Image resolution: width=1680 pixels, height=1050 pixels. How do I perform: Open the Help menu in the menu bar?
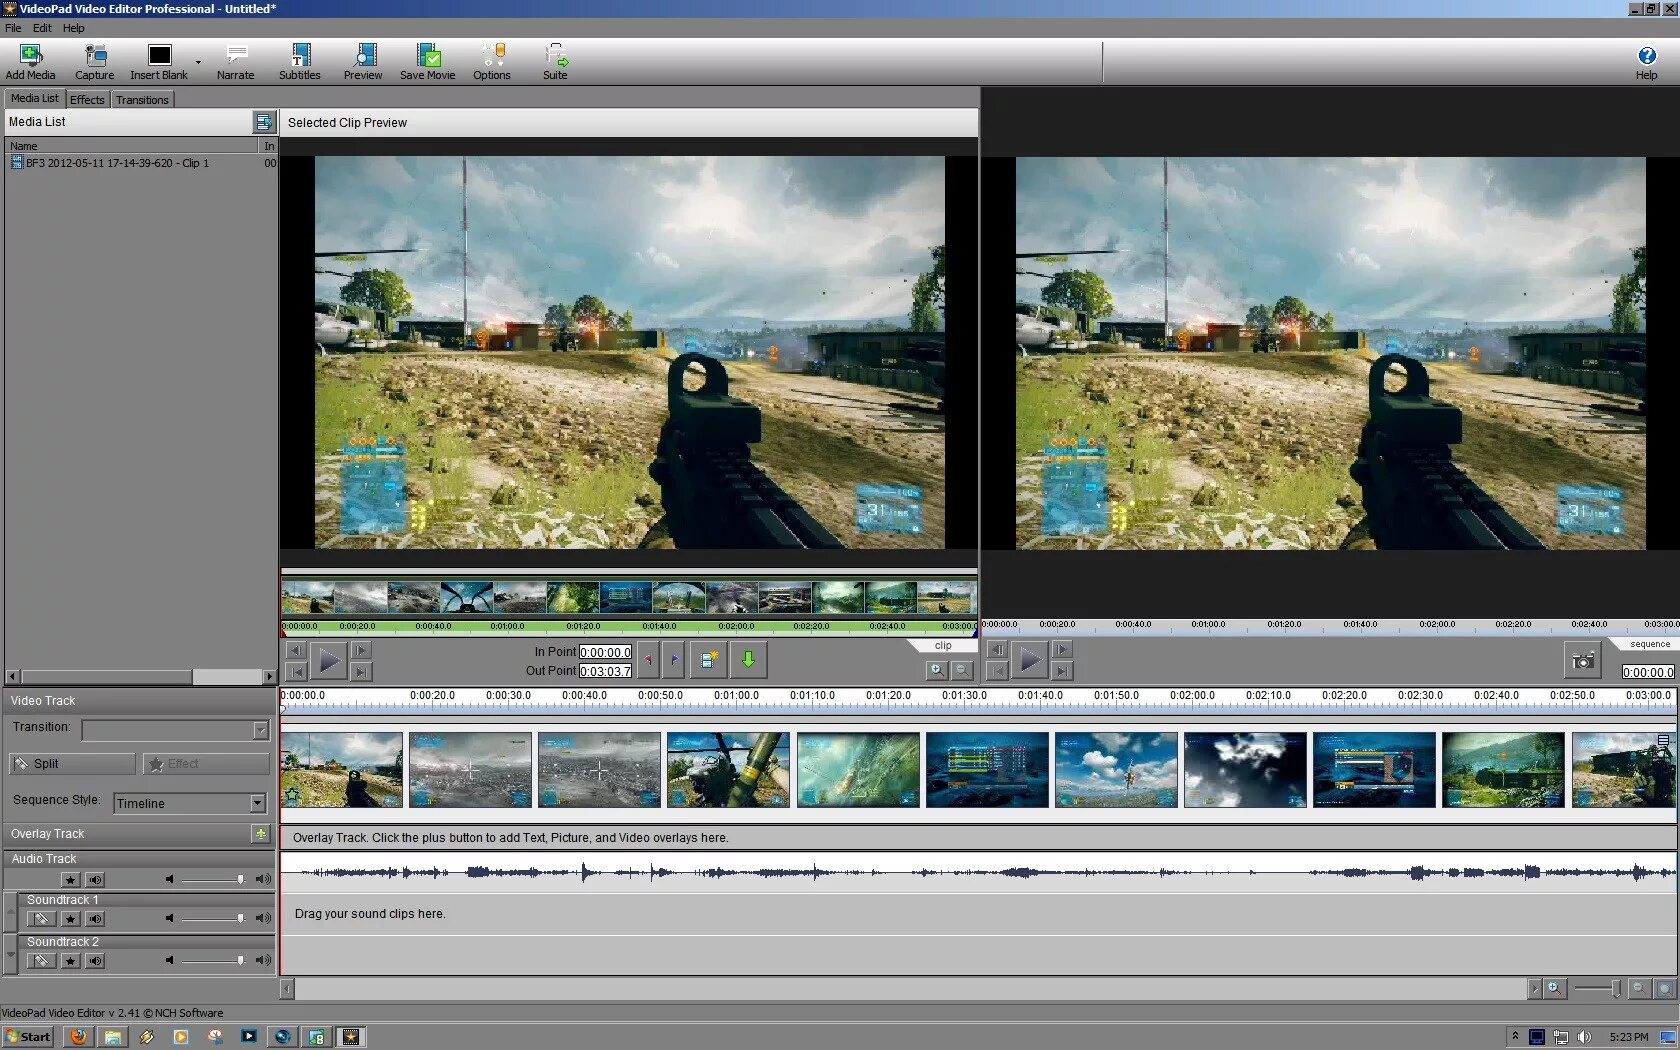click(x=74, y=28)
